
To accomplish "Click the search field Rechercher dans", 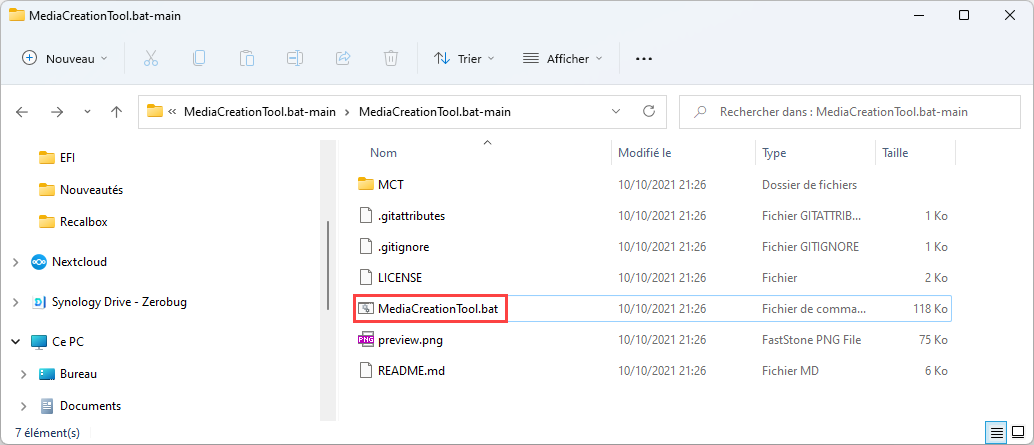I will pyautogui.click(x=849, y=111).
